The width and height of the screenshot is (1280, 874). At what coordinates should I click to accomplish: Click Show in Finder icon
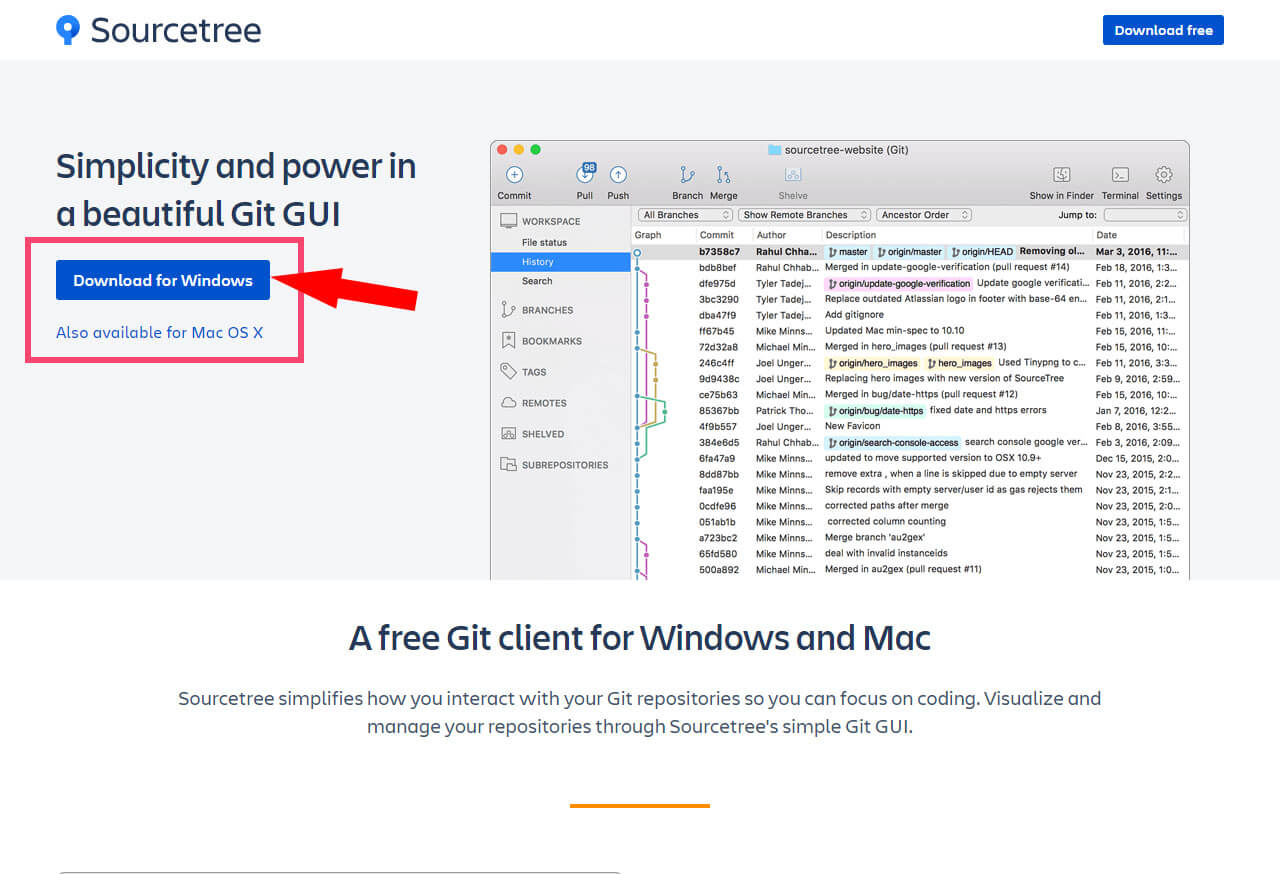1062,175
